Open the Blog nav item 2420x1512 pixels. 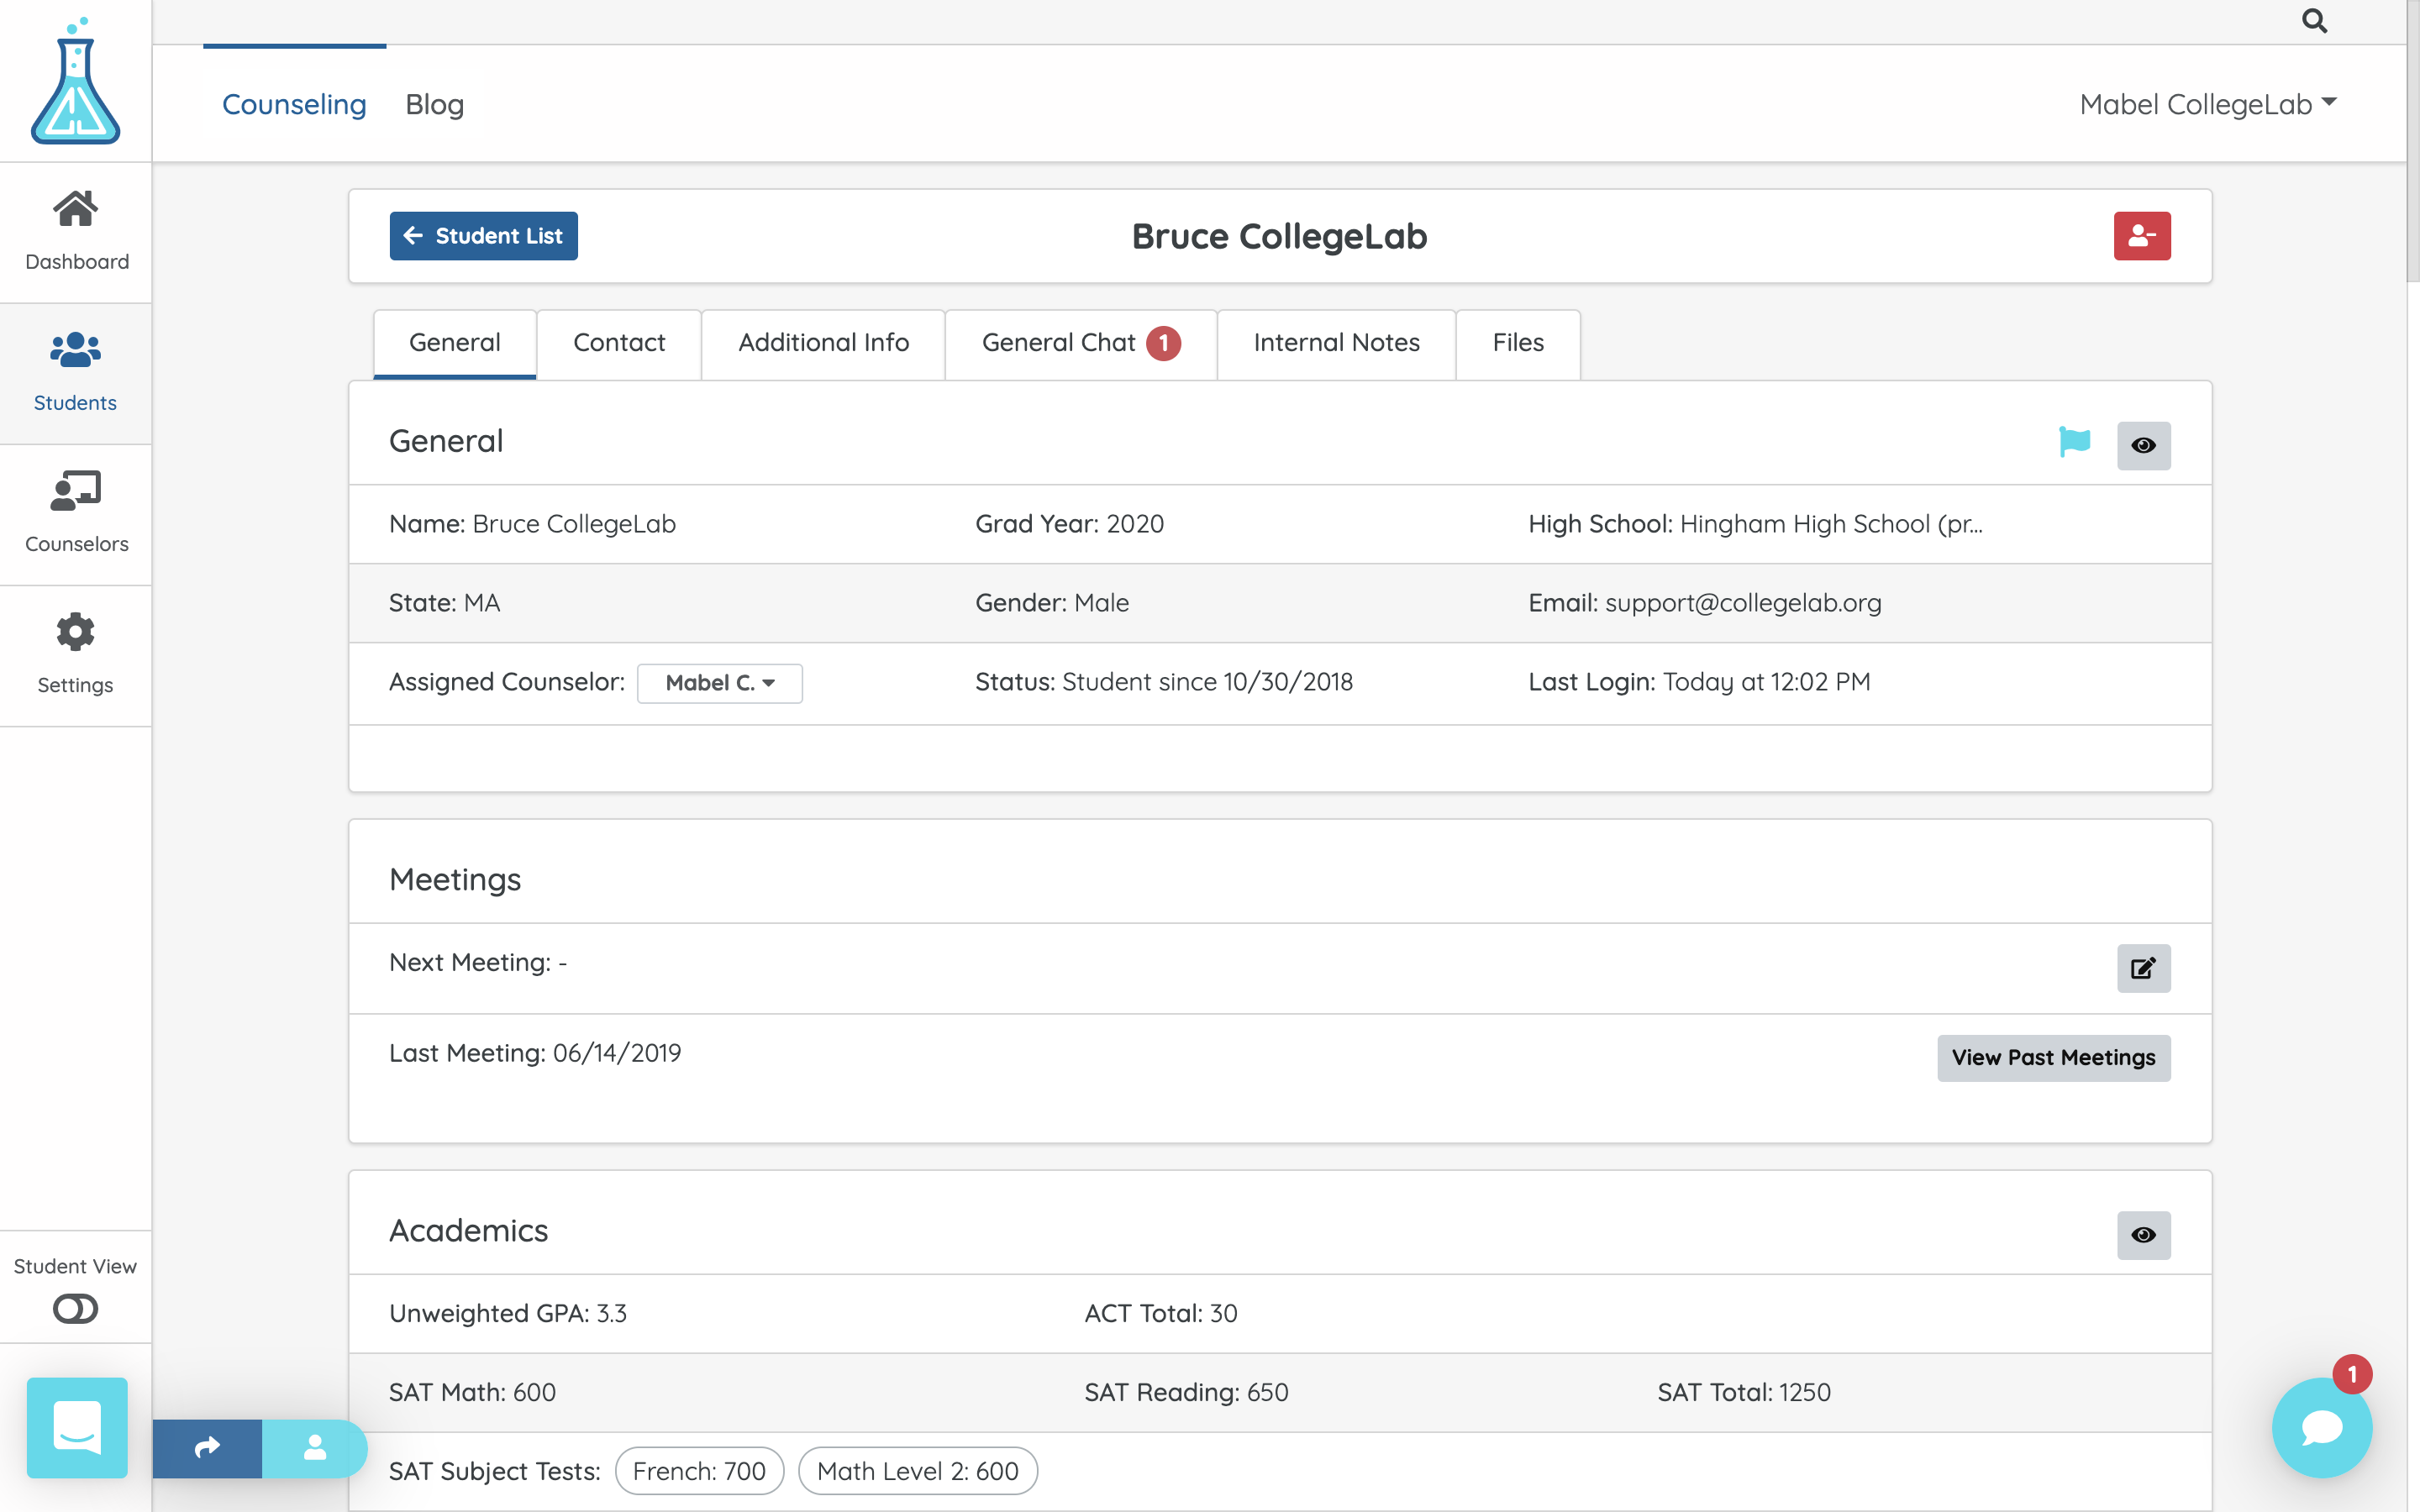(x=434, y=104)
